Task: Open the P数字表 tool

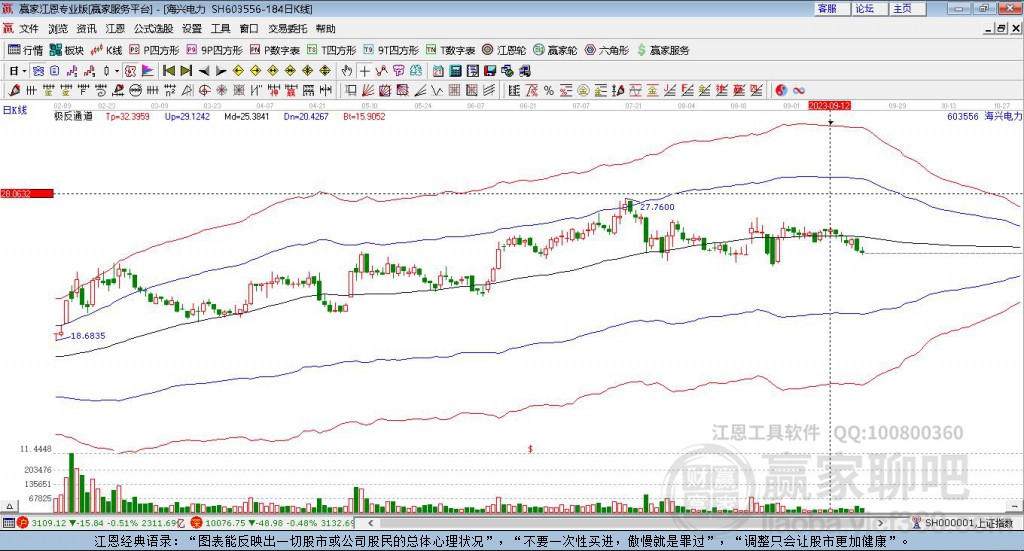Action: coord(274,50)
